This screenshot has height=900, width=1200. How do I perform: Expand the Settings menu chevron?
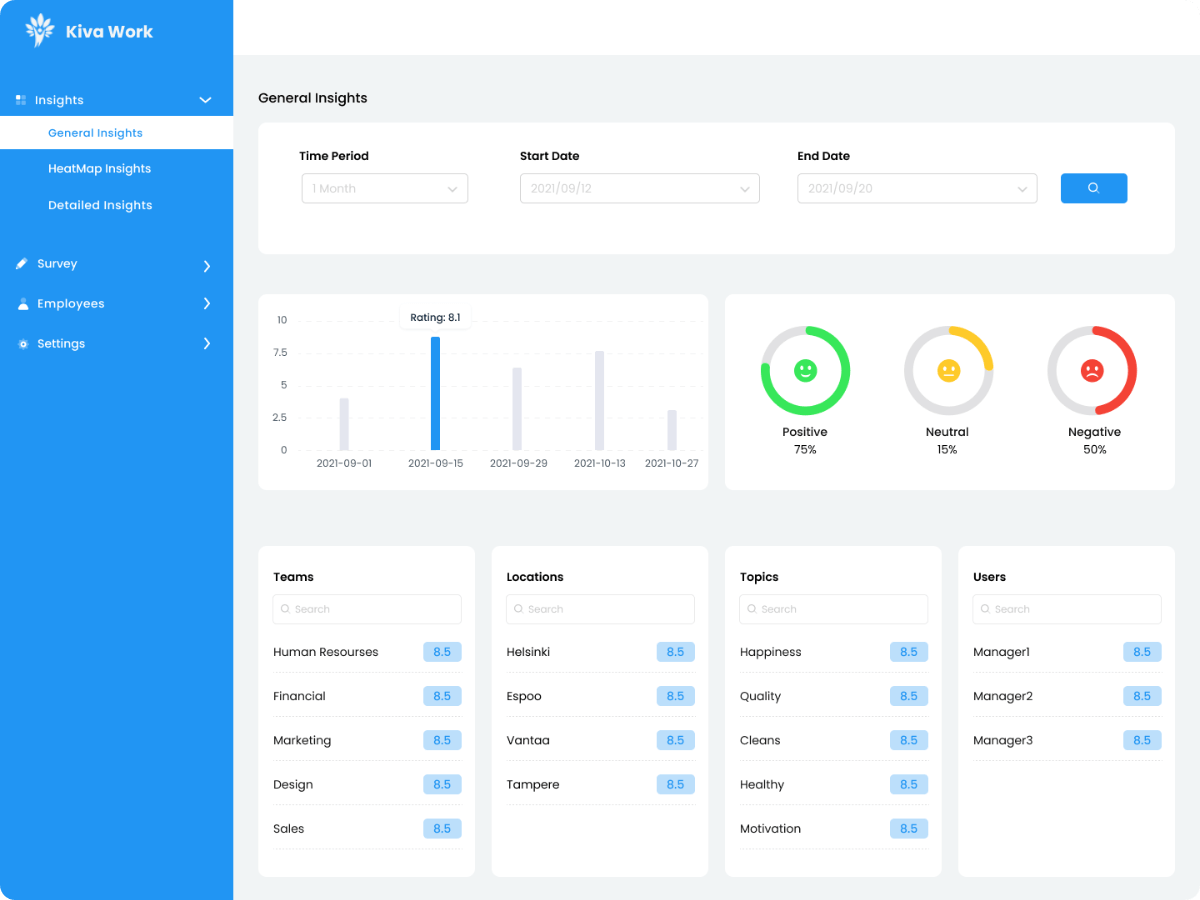pos(207,344)
